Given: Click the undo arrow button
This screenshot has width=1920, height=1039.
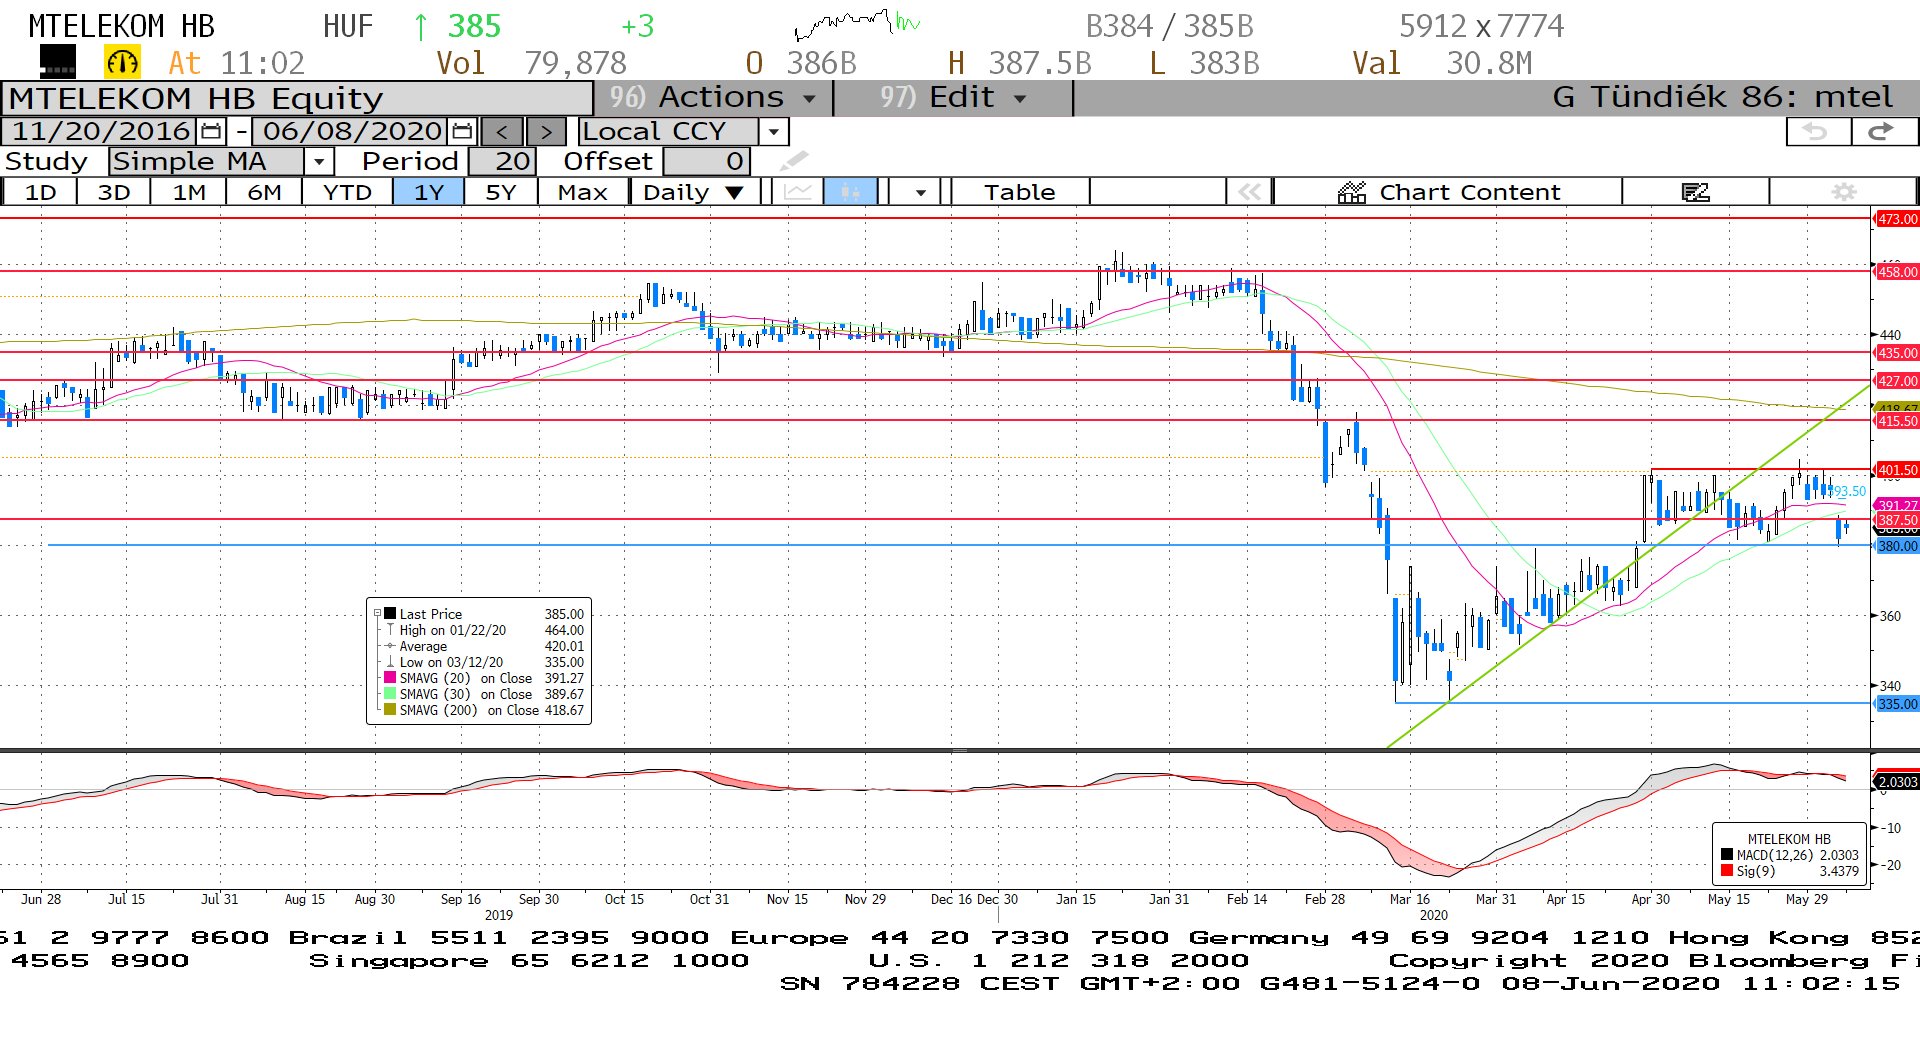Looking at the screenshot, I should point(1816,132).
